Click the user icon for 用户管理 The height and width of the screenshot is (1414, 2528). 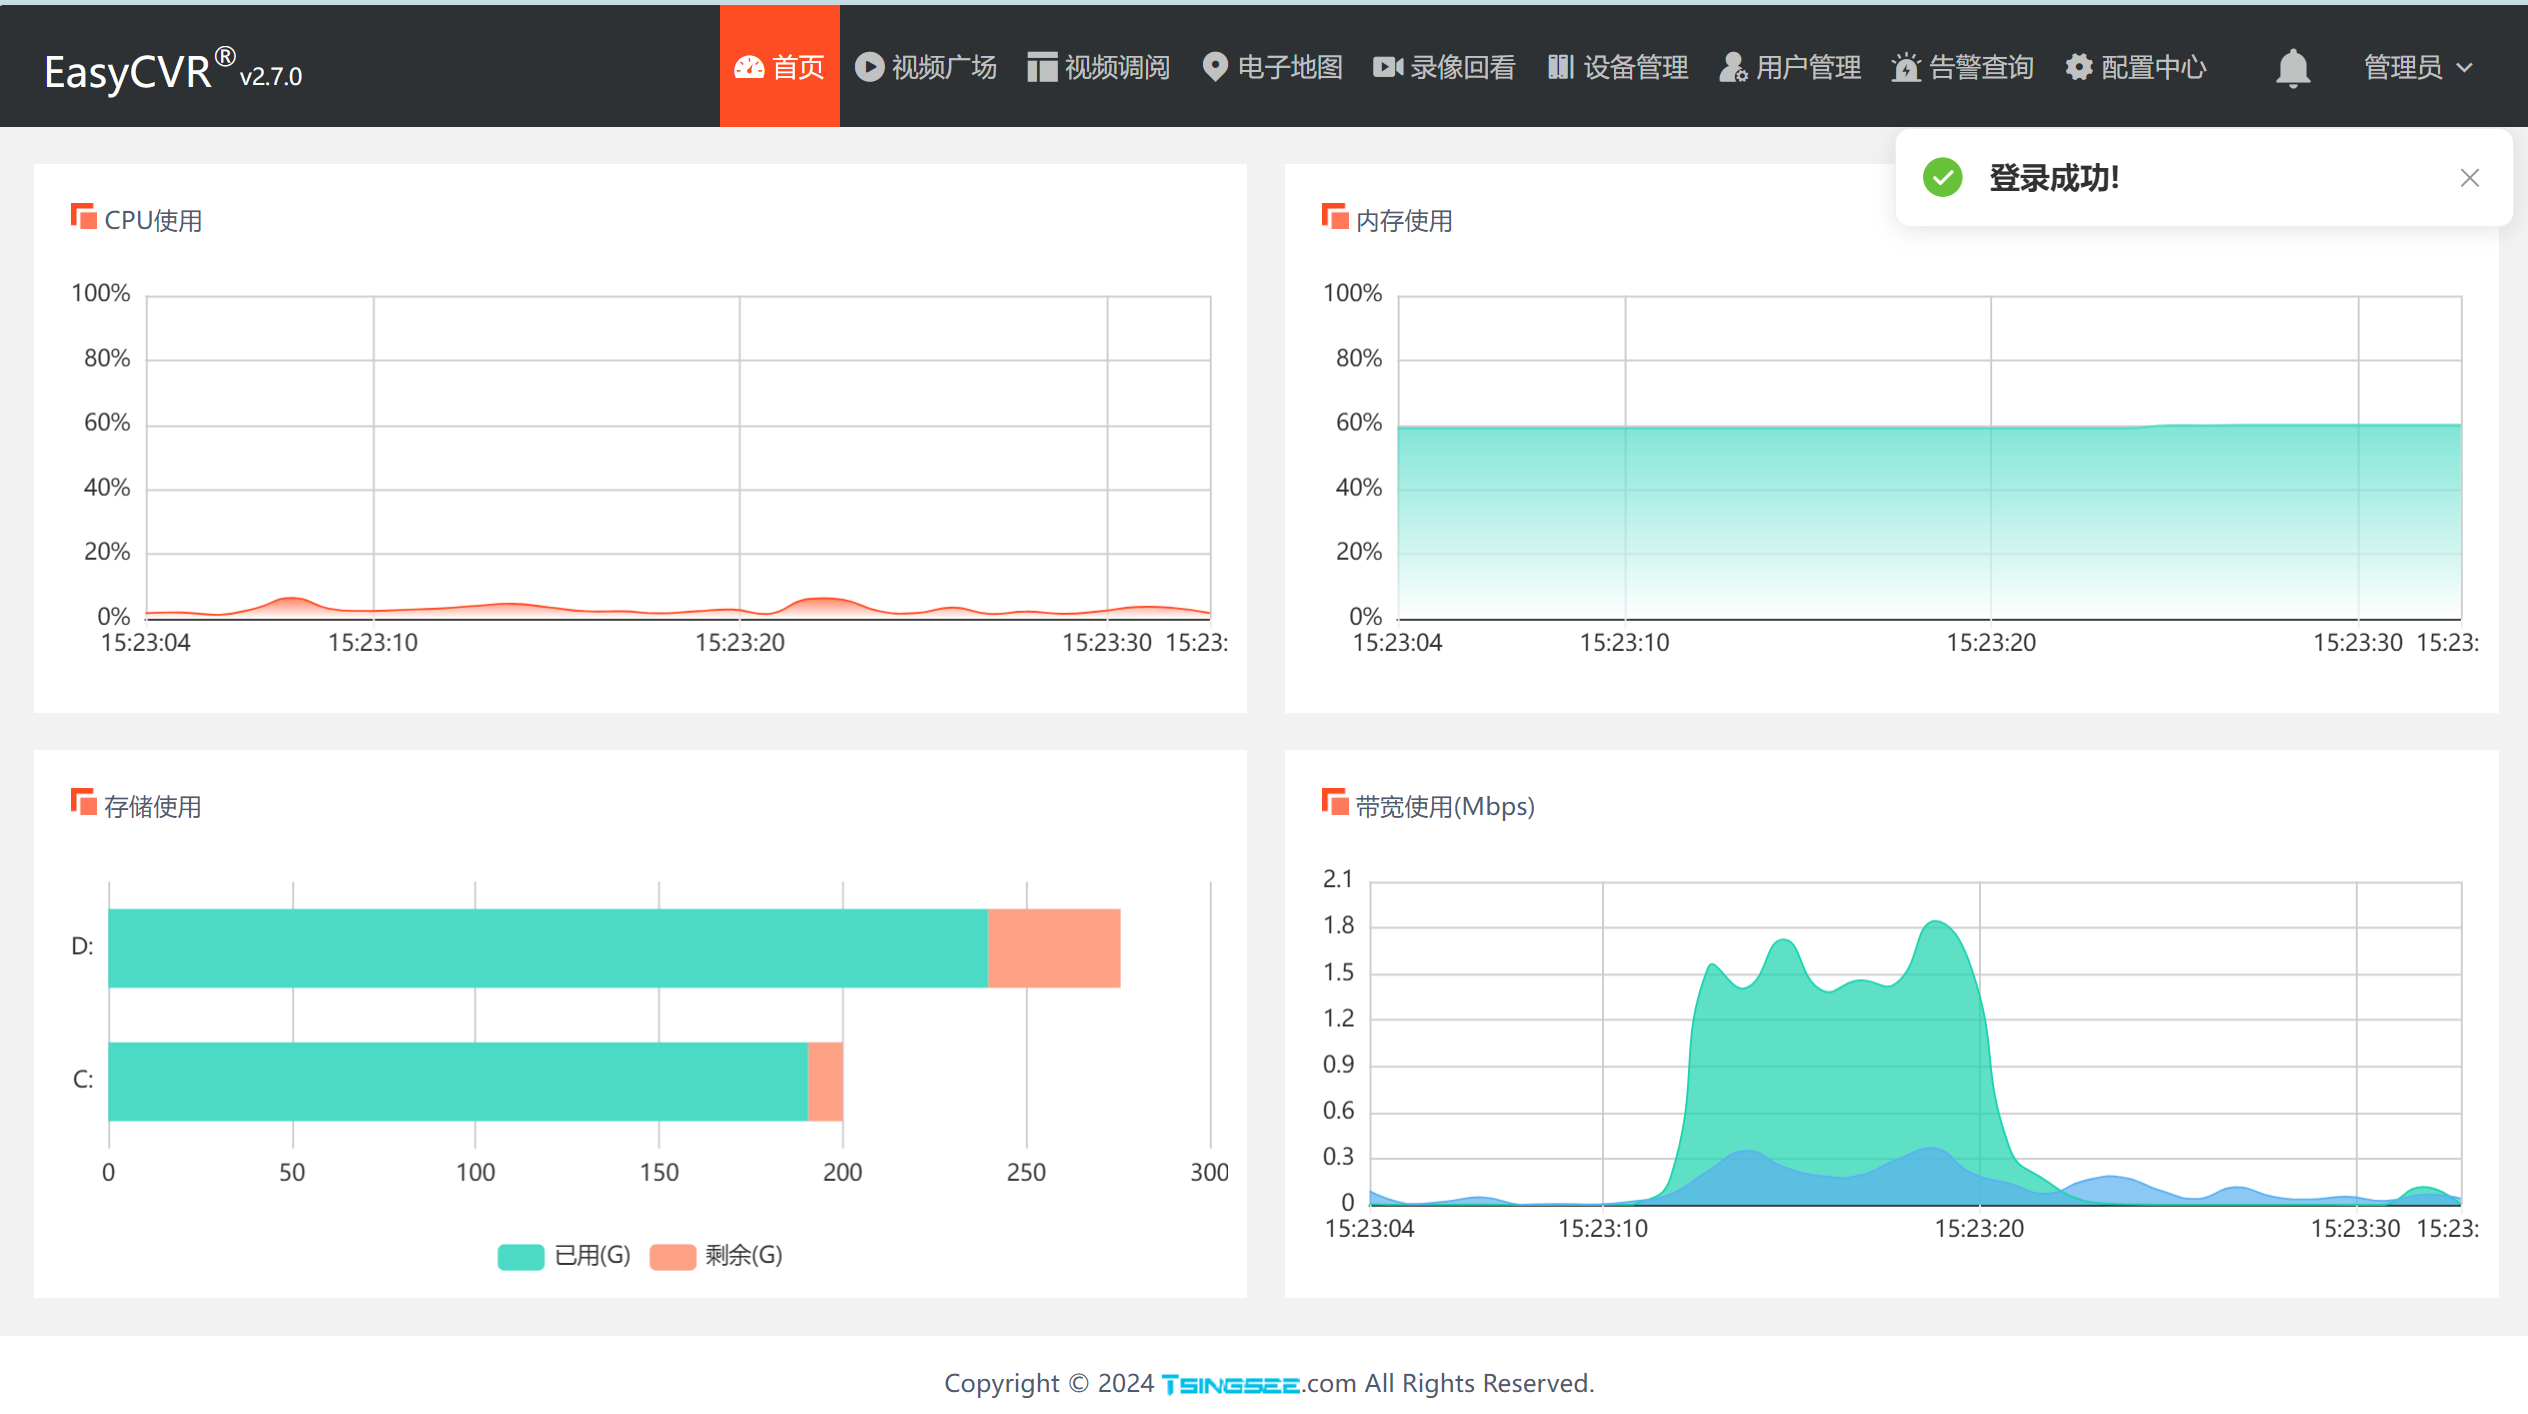[x=1732, y=67]
